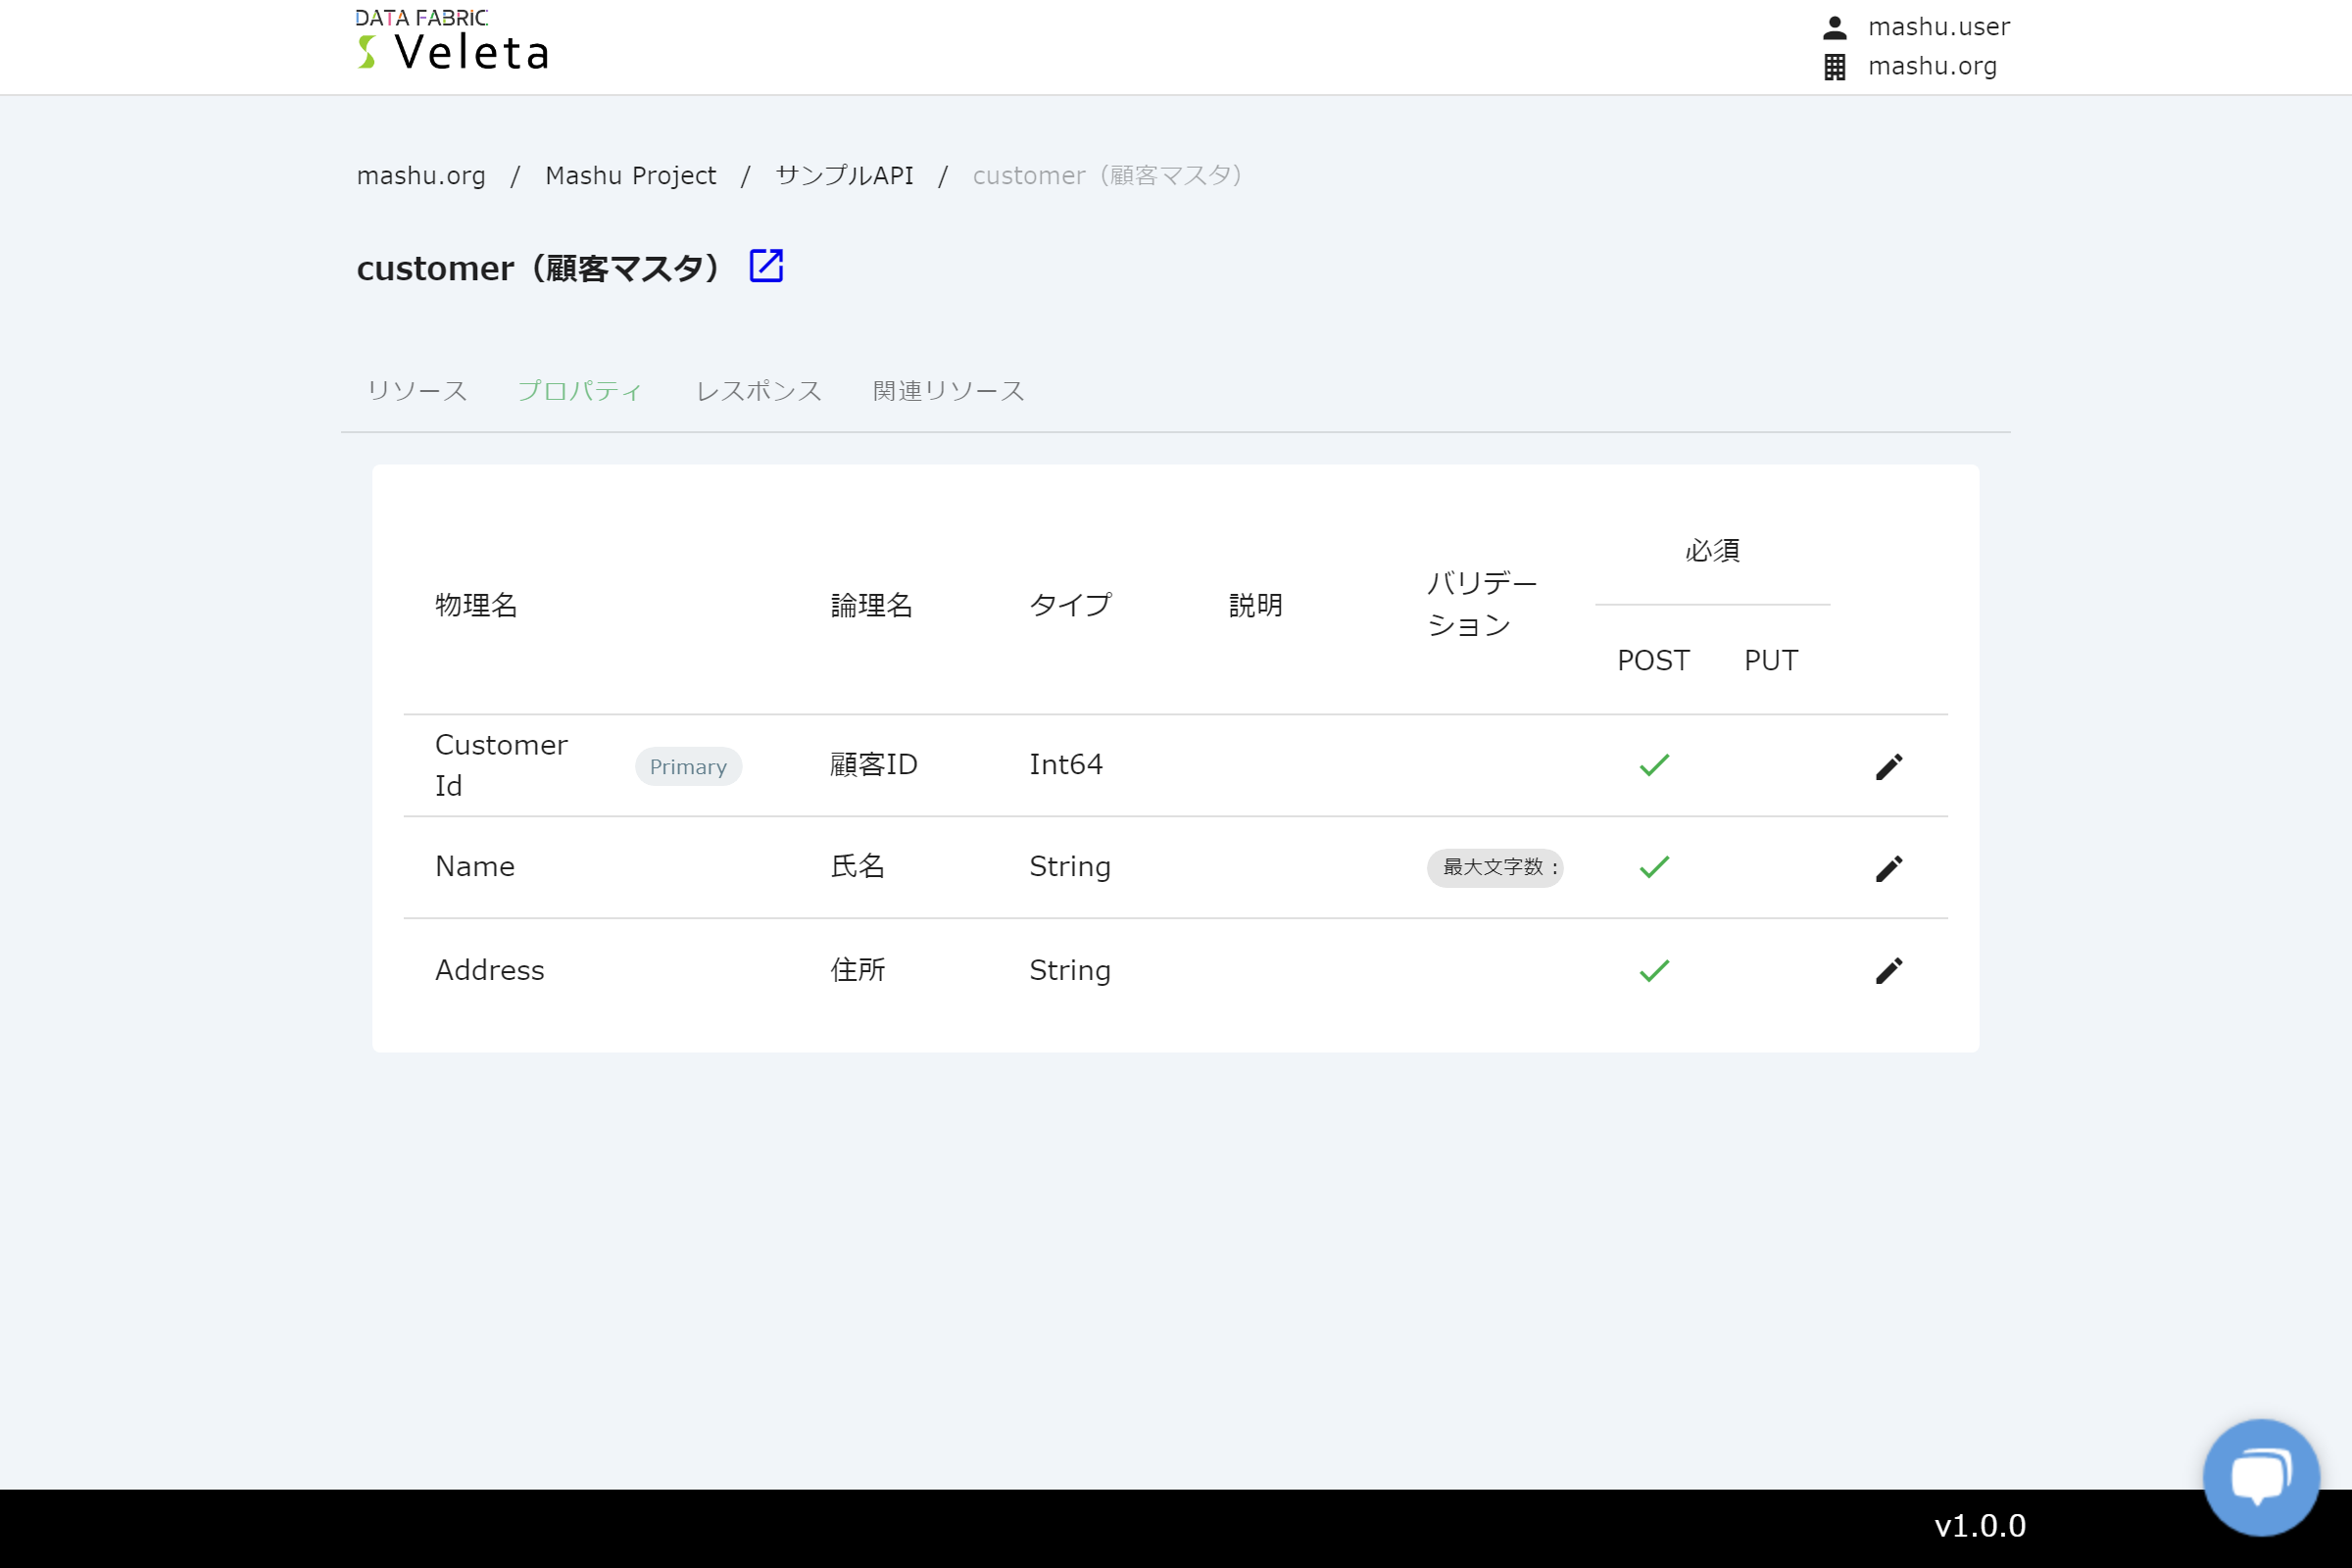
Task: Go to mashu.org in breadcrumb
Action: click(421, 176)
